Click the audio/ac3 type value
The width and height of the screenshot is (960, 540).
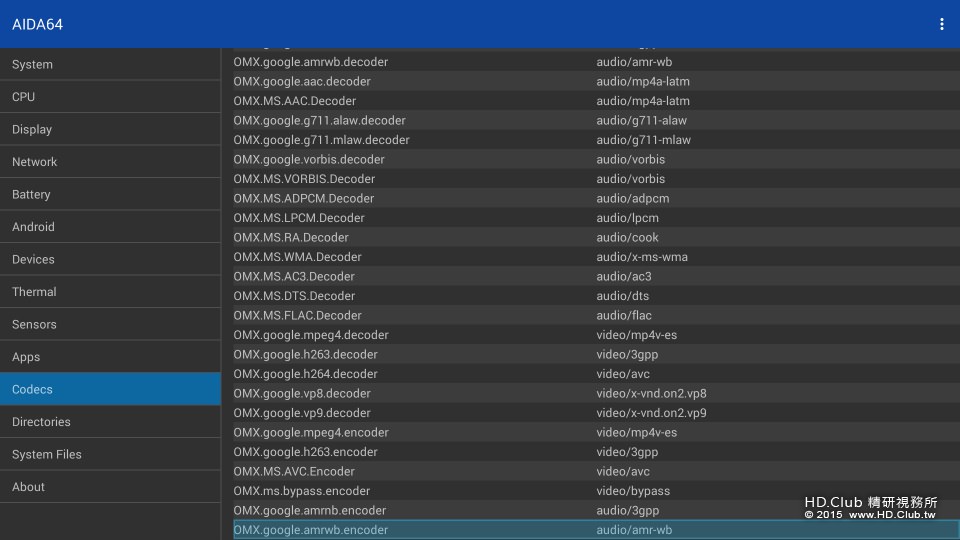coord(624,276)
